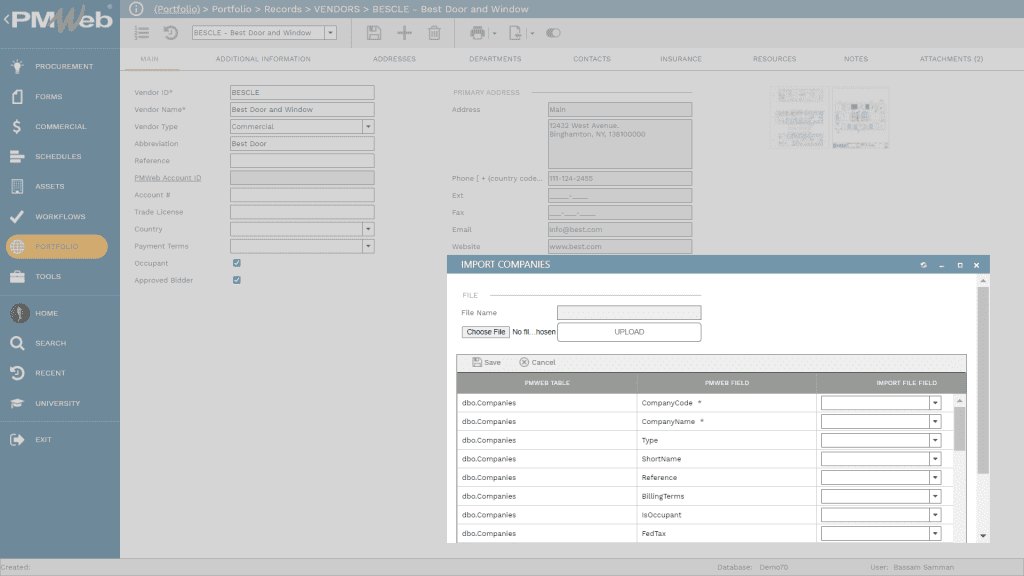Screen dimensions: 1024x576
Task: Add a new vendor with plus icon
Action: [x=404, y=33]
